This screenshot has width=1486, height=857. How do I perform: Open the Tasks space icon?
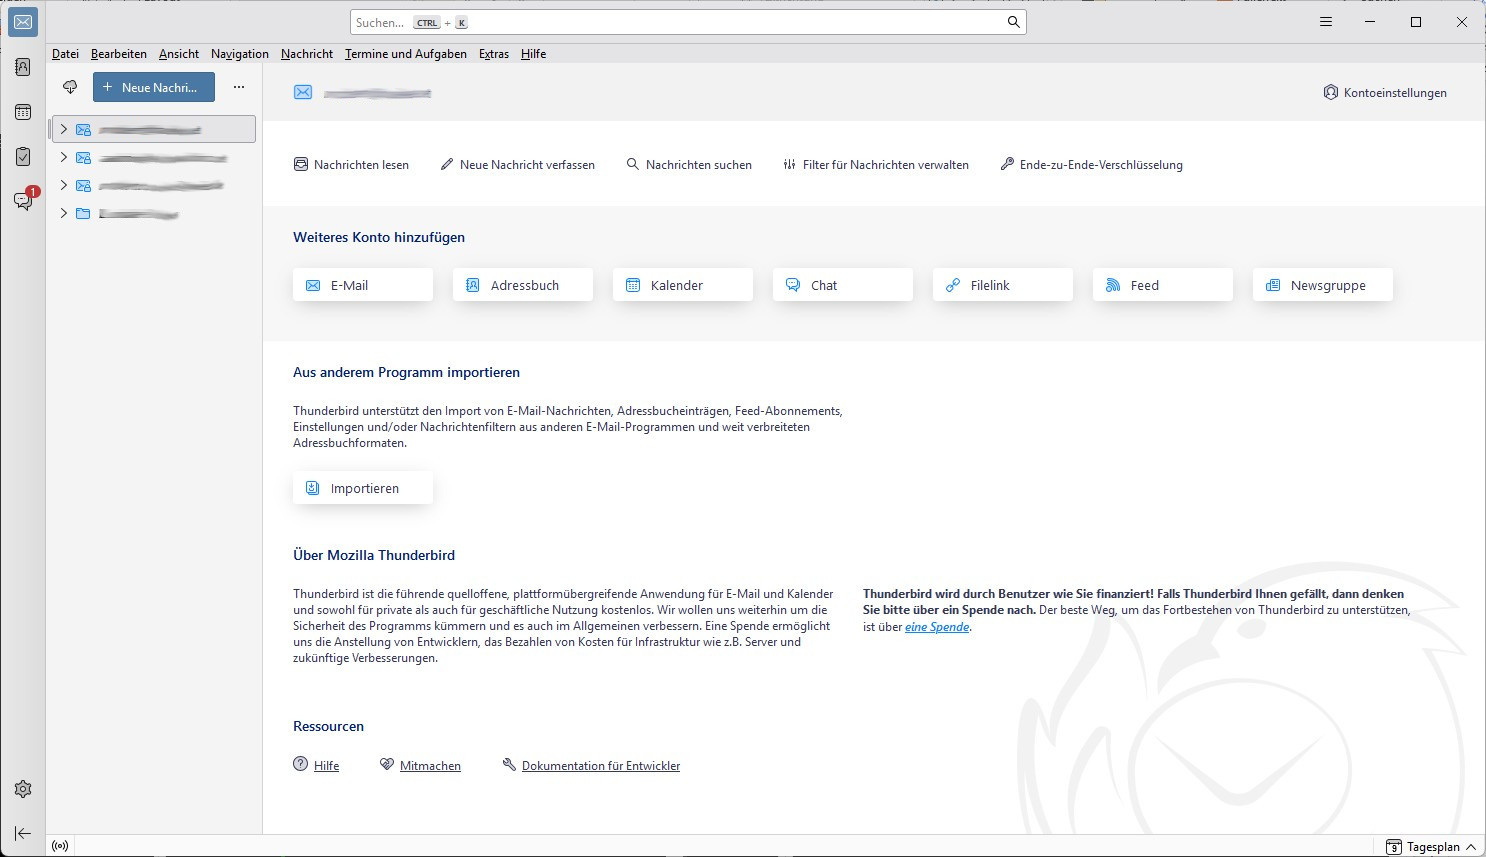[23, 157]
